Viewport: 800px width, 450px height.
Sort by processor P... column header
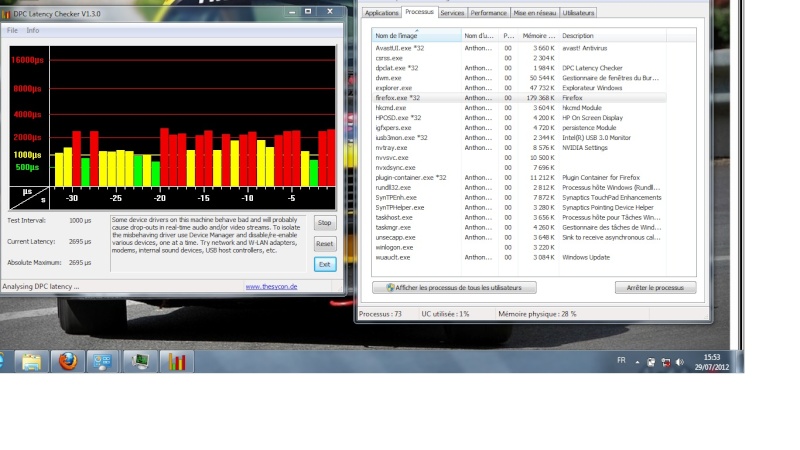508,36
